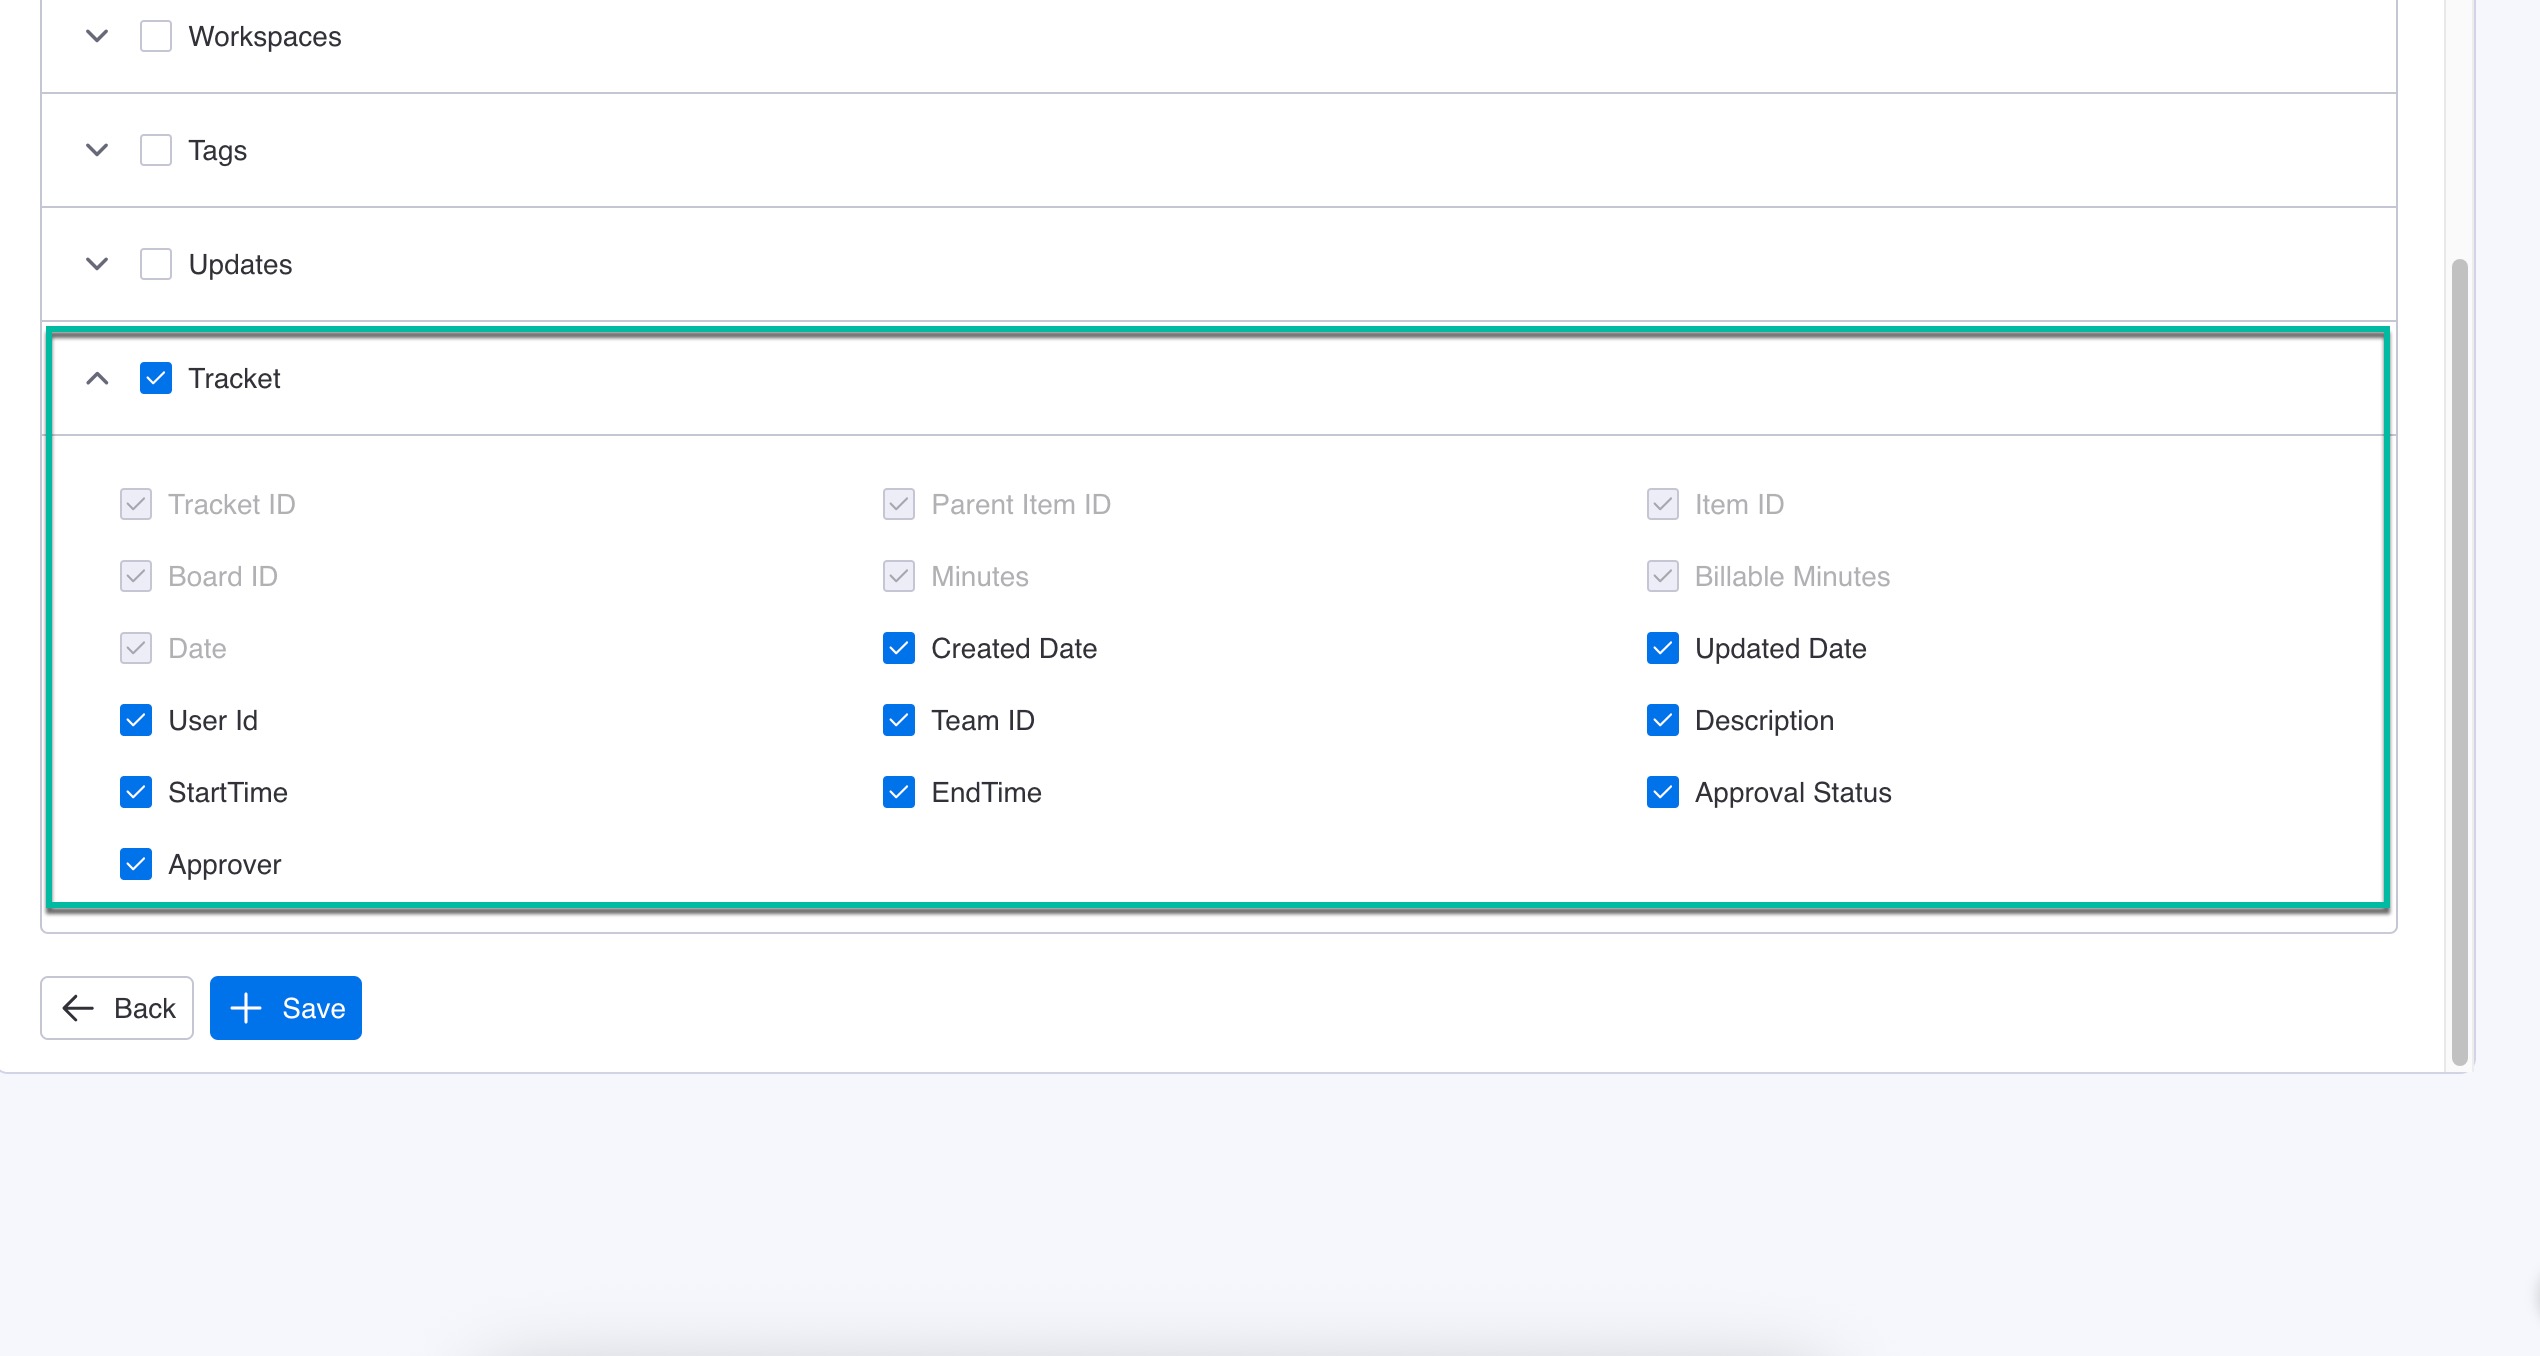Go Back using the arrow button
This screenshot has height=1356, width=2540.
pos(117,1008)
